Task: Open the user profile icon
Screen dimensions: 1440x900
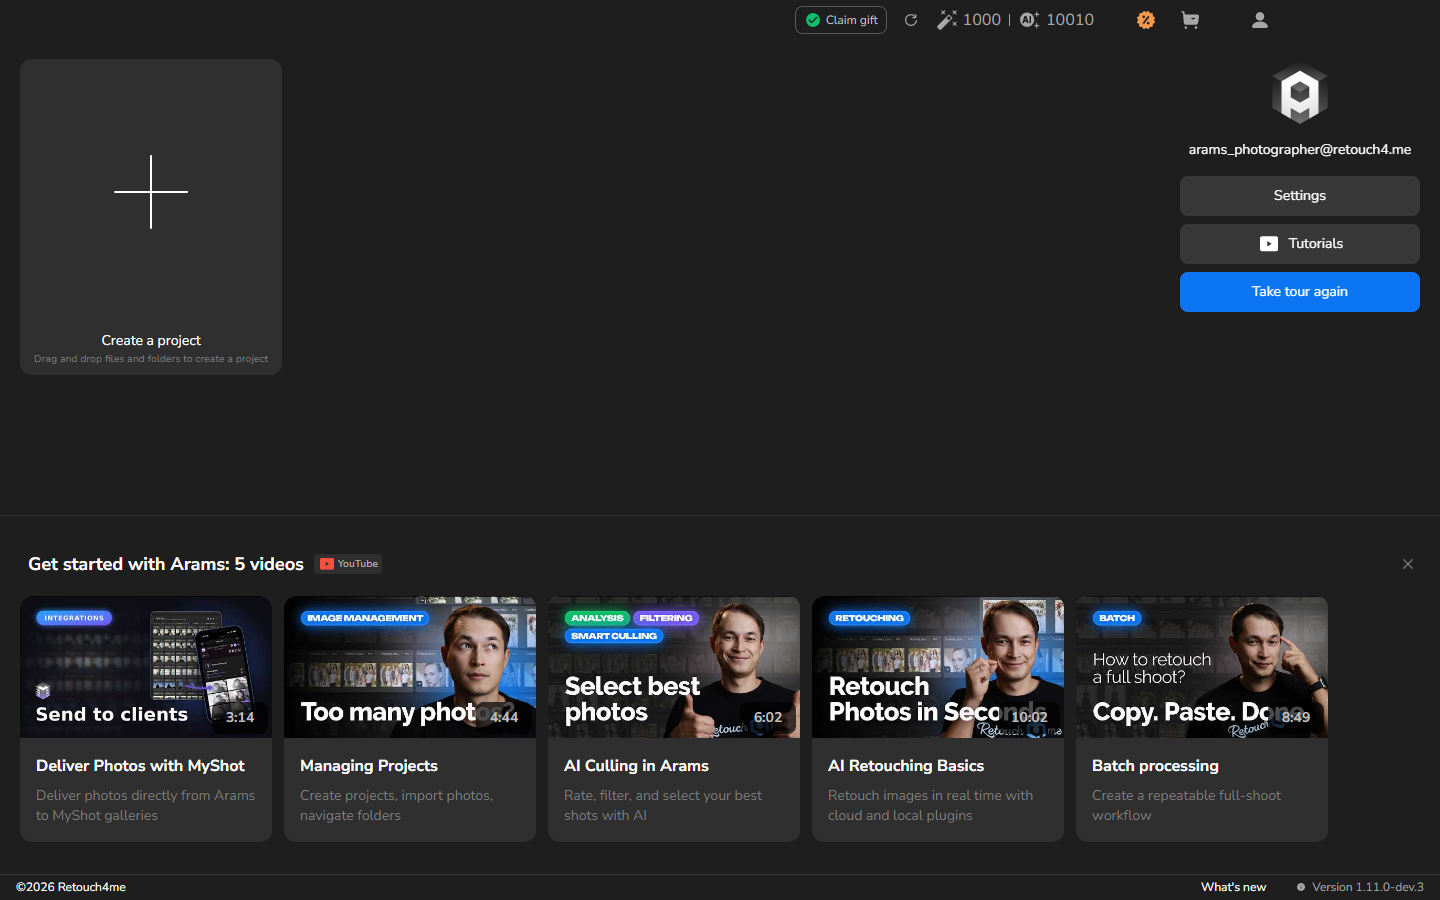Action: coord(1260,20)
